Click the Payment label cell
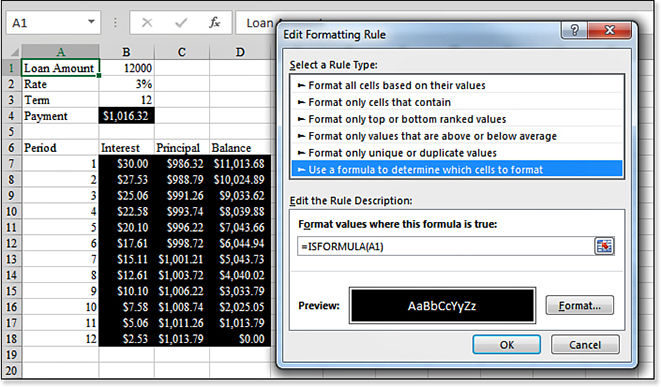661x387 pixels. (x=60, y=116)
